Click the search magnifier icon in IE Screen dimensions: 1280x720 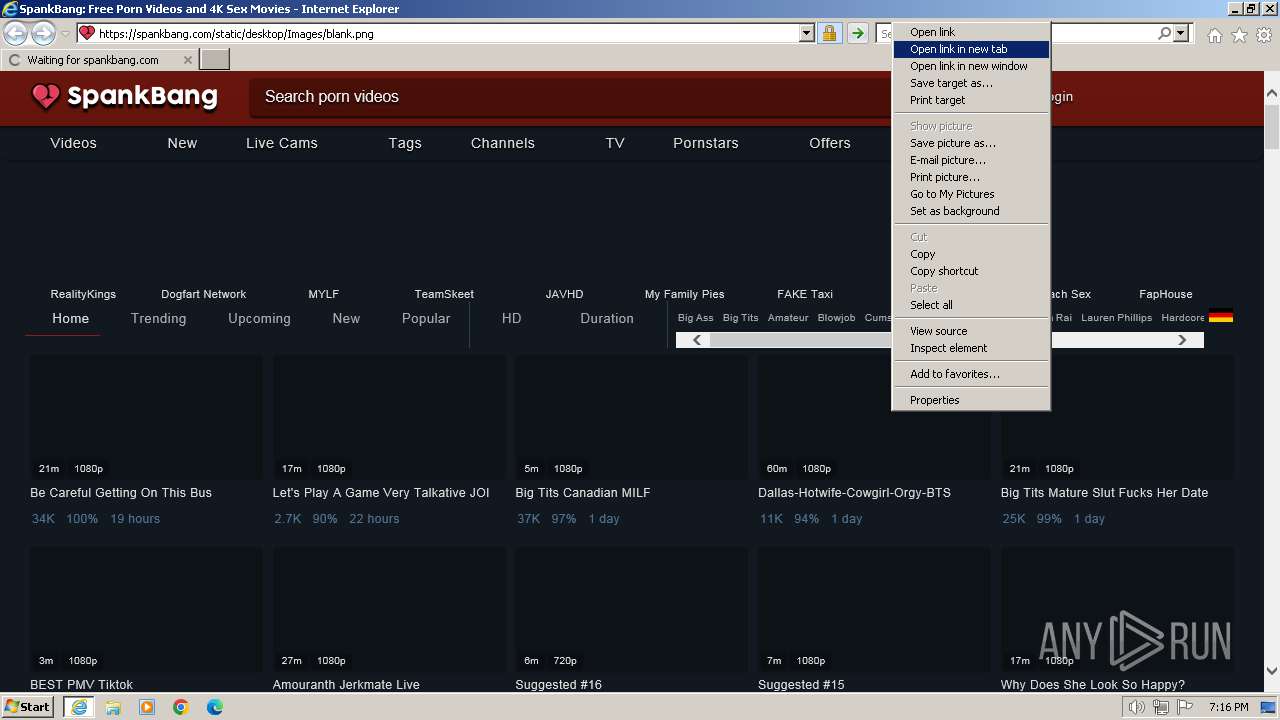point(1164,34)
